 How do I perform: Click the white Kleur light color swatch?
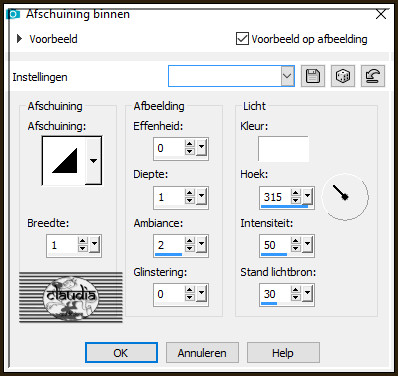pos(283,149)
